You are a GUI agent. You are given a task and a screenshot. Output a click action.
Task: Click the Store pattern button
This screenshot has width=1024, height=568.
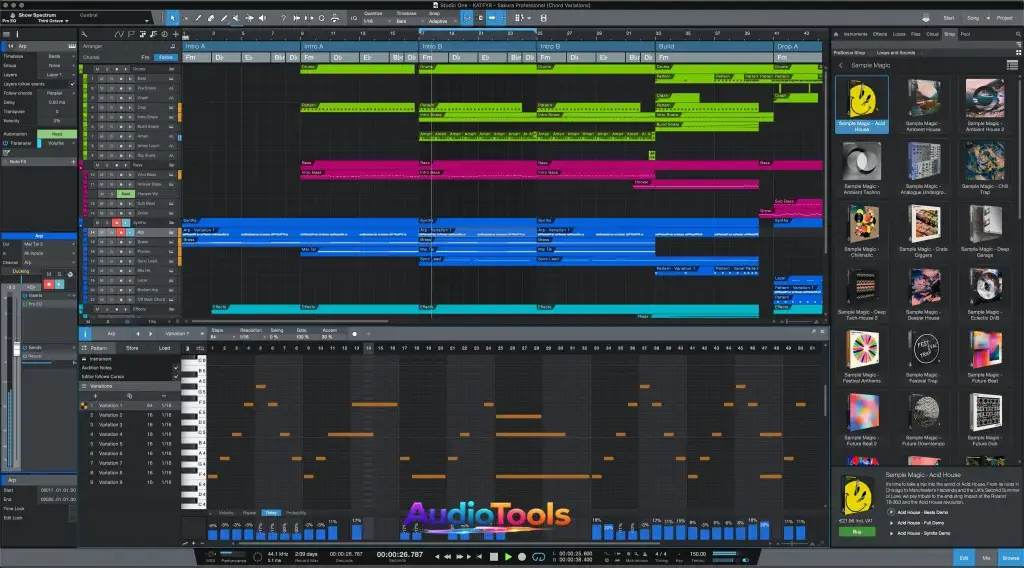click(132, 349)
